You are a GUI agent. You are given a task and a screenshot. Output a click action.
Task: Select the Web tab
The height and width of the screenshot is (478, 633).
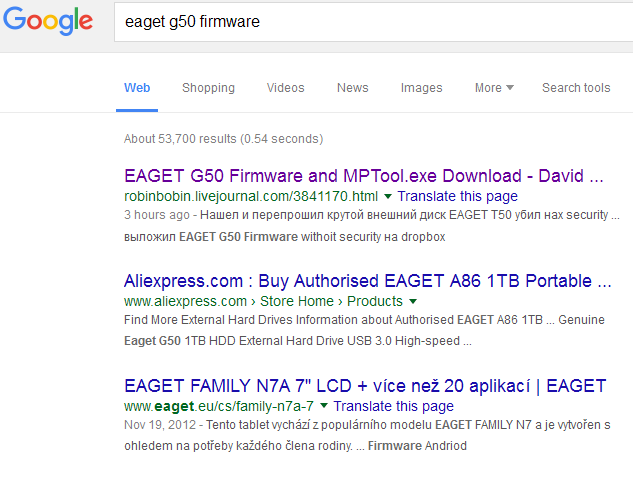tap(137, 88)
